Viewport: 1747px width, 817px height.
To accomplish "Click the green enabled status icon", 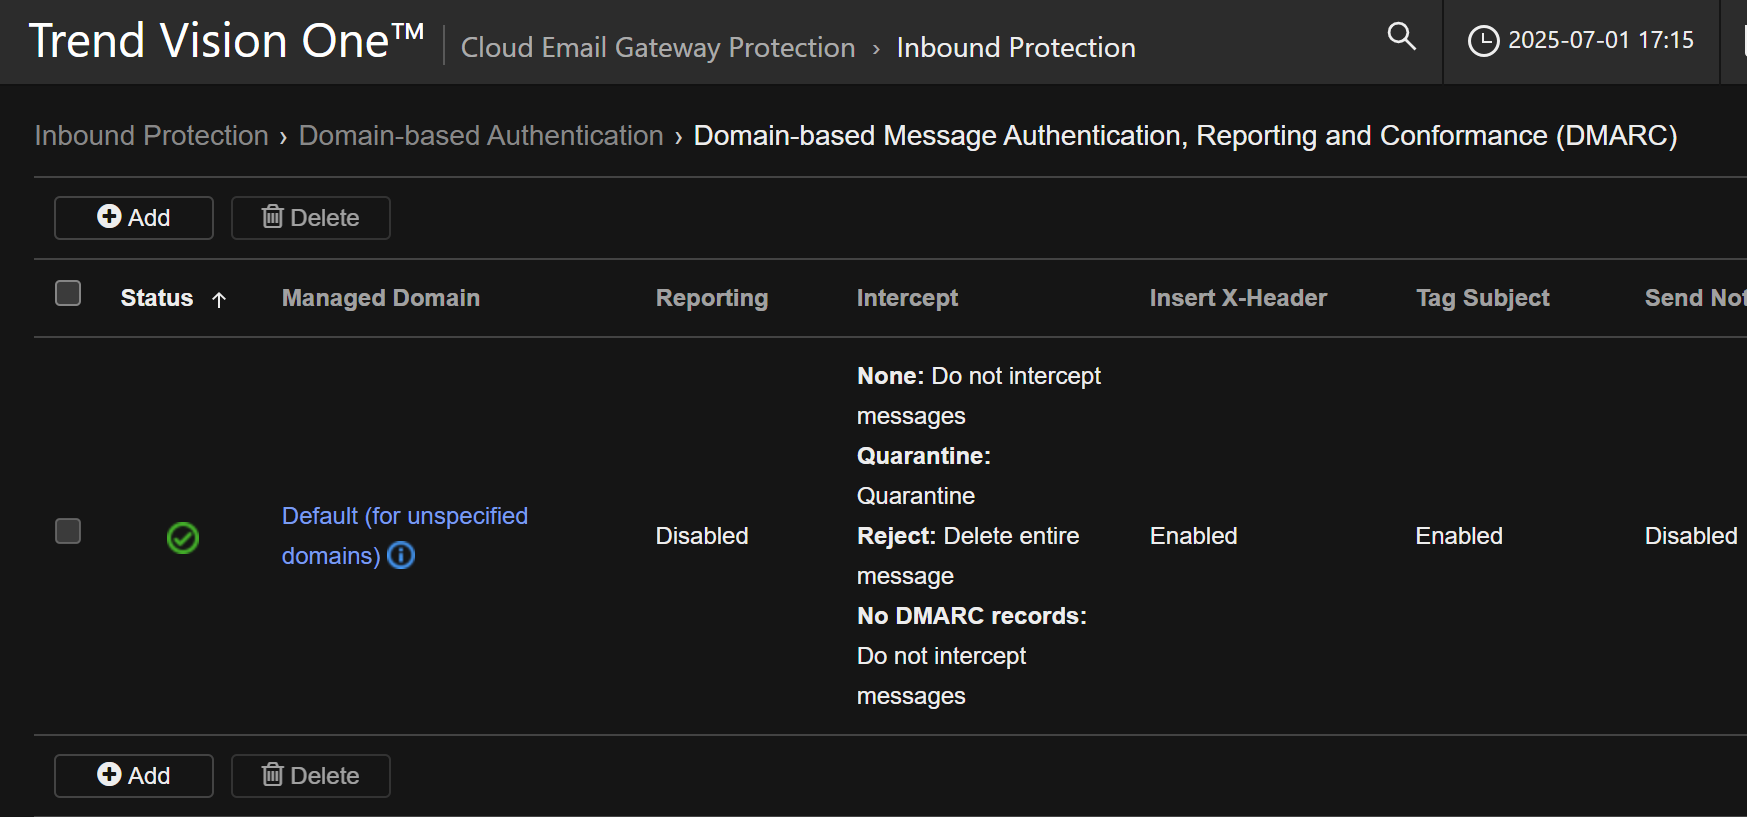I will click(183, 538).
